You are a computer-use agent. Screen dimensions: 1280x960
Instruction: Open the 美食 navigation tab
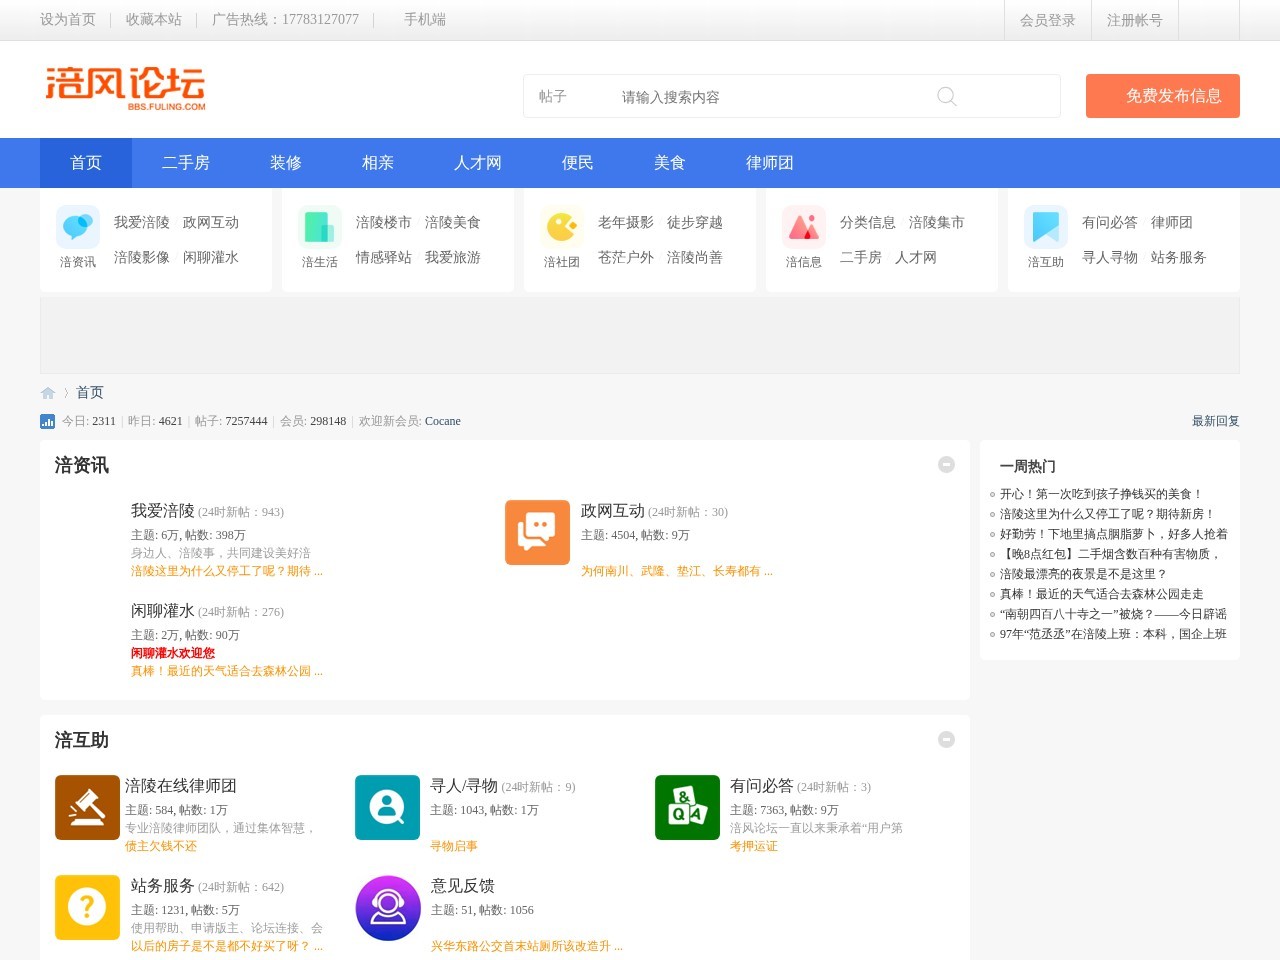[x=670, y=163]
